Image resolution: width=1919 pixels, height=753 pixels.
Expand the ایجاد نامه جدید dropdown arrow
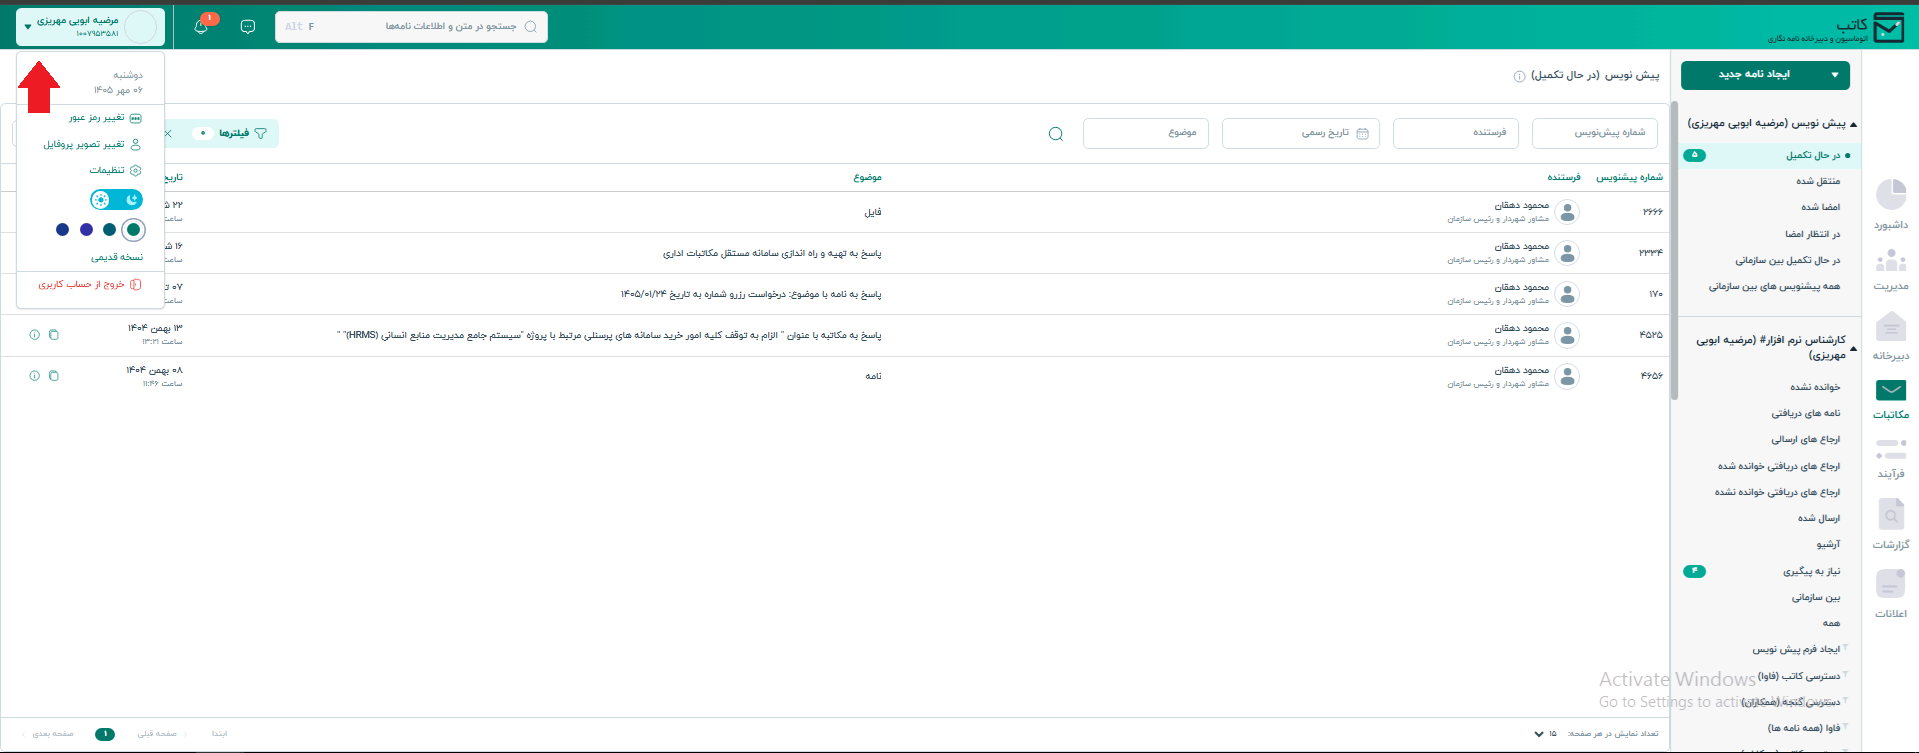click(x=1835, y=75)
